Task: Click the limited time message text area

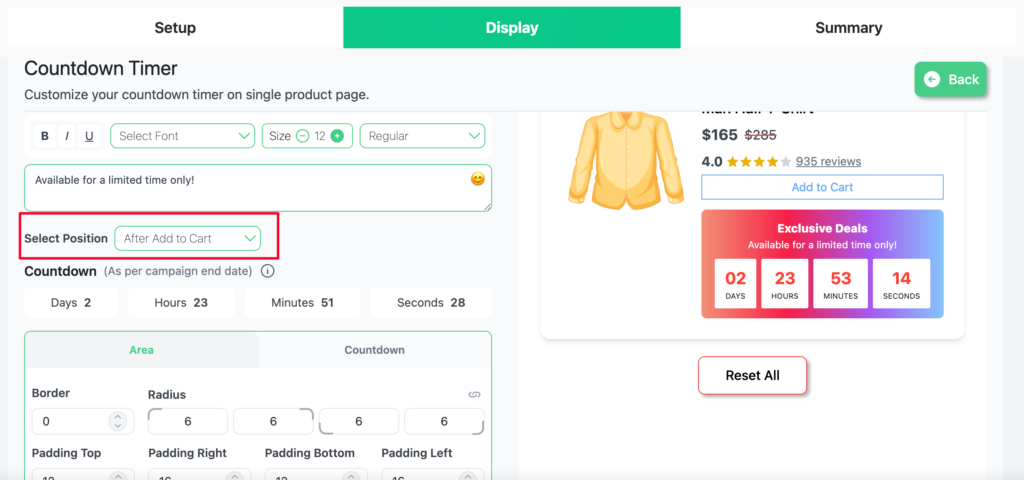Action: click(x=258, y=188)
